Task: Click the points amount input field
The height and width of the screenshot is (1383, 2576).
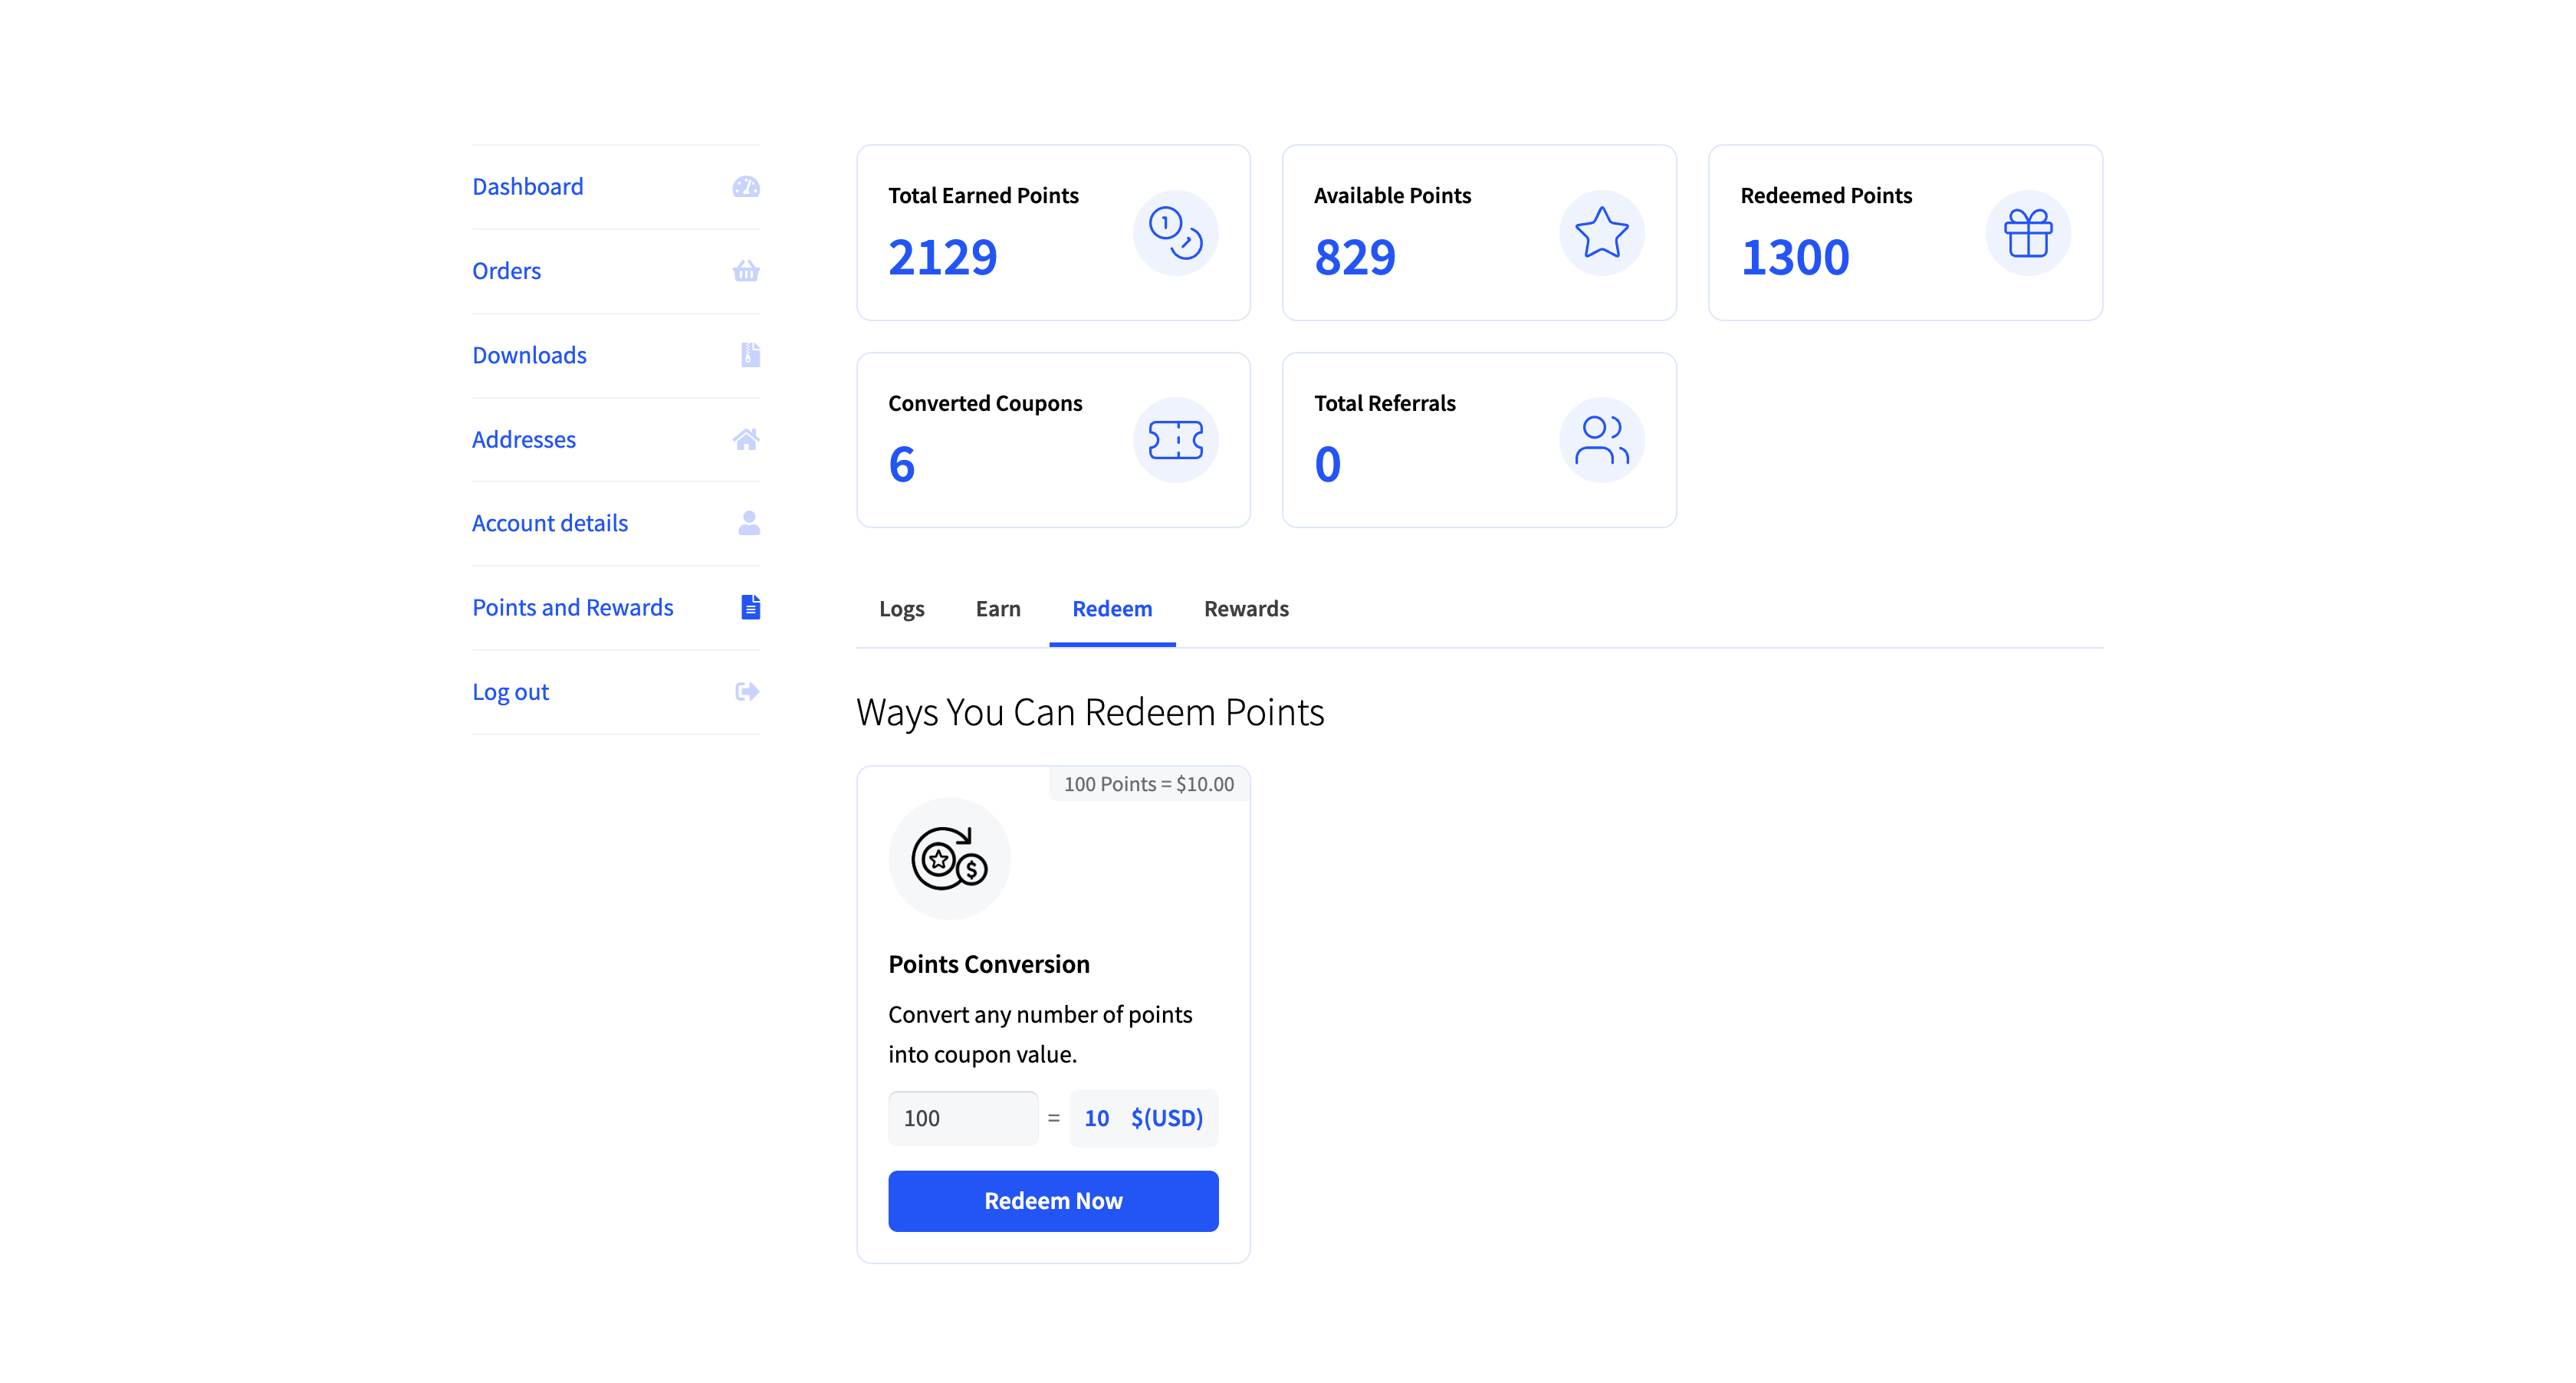Action: click(962, 1118)
